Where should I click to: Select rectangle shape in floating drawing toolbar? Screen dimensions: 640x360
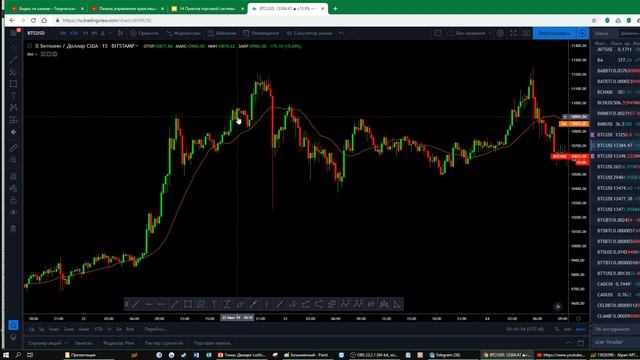point(188,304)
